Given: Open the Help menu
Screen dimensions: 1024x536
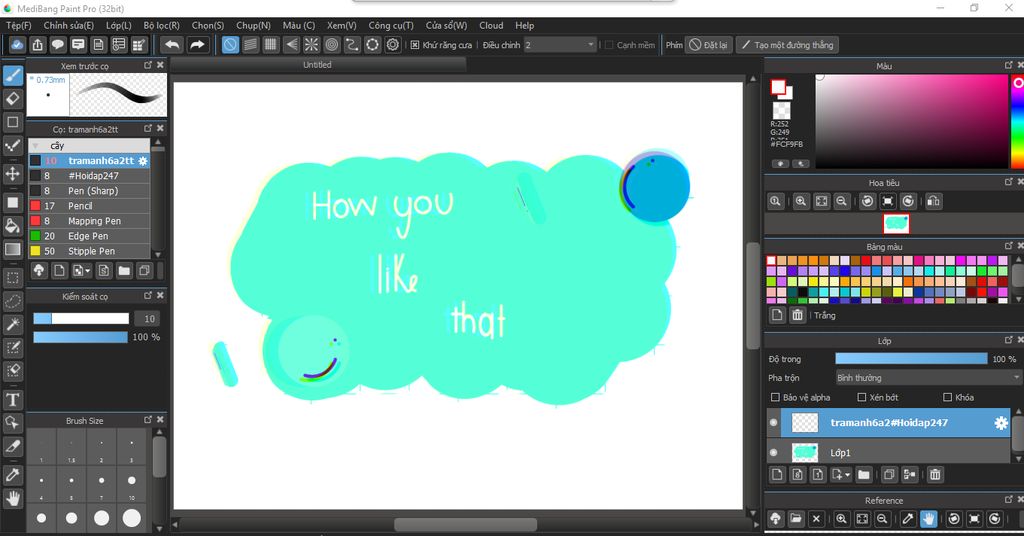Looking at the screenshot, I should point(524,25).
